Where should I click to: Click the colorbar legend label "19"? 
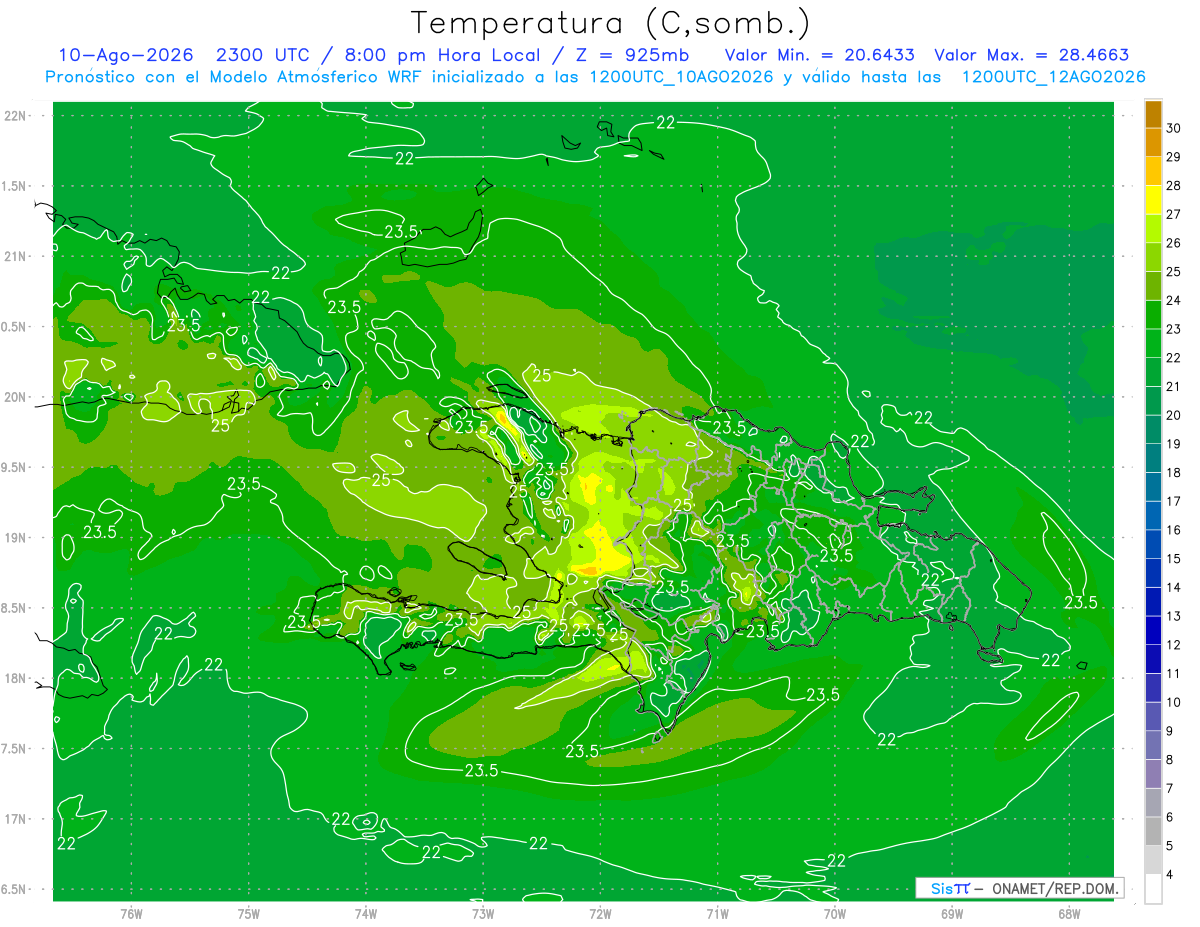coord(1174,444)
